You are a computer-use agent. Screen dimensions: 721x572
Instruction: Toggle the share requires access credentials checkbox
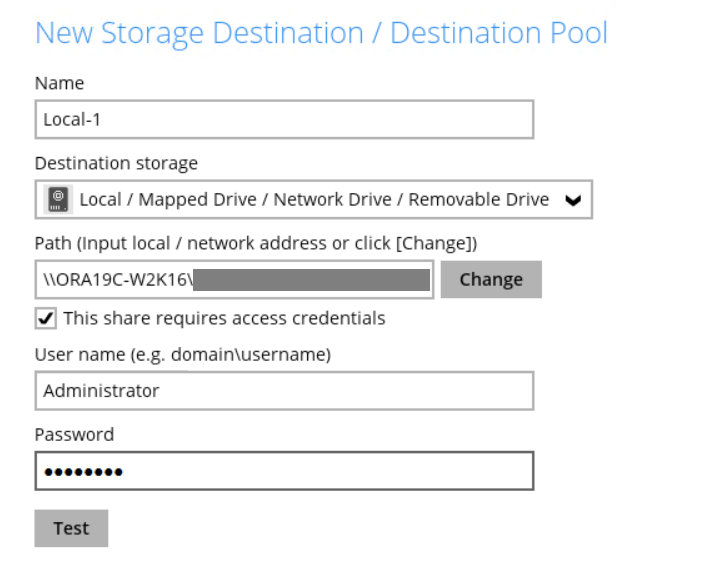click(45, 318)
